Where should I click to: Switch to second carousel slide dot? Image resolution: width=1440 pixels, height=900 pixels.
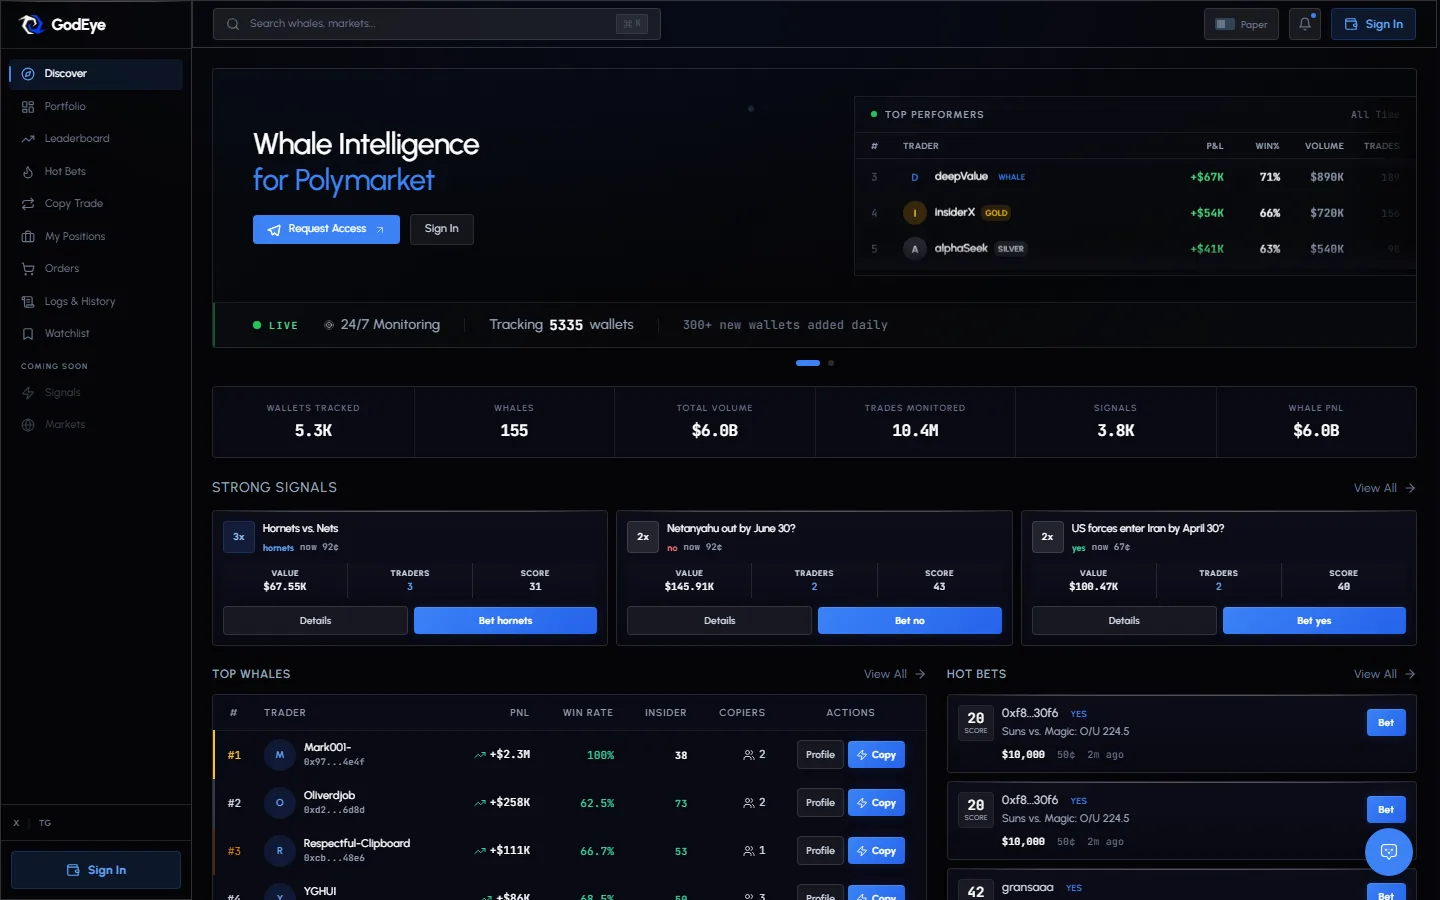pos(831,363)
